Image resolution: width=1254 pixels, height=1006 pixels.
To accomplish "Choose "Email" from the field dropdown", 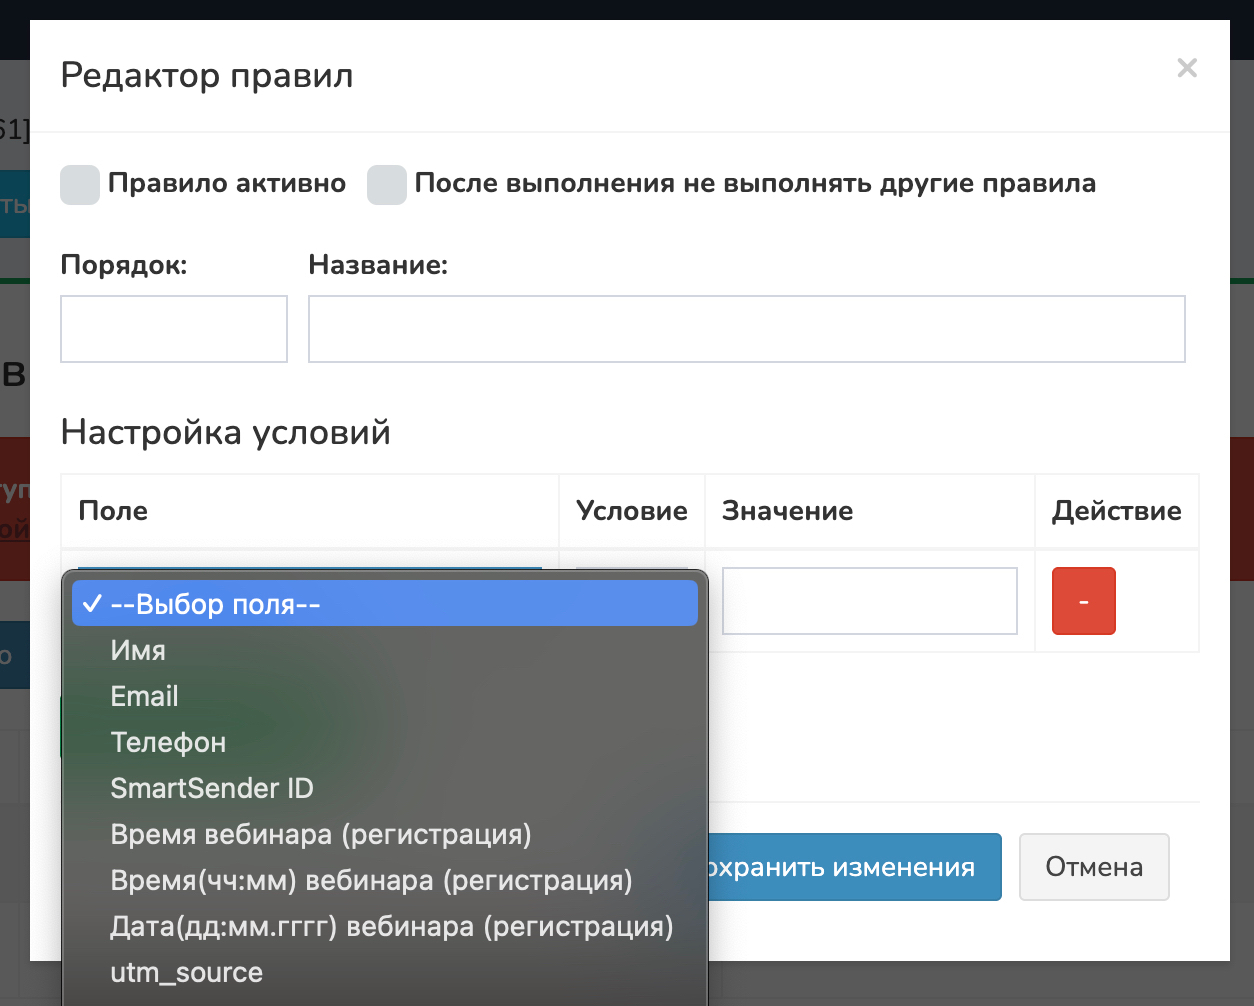I will tap(144, 697).
